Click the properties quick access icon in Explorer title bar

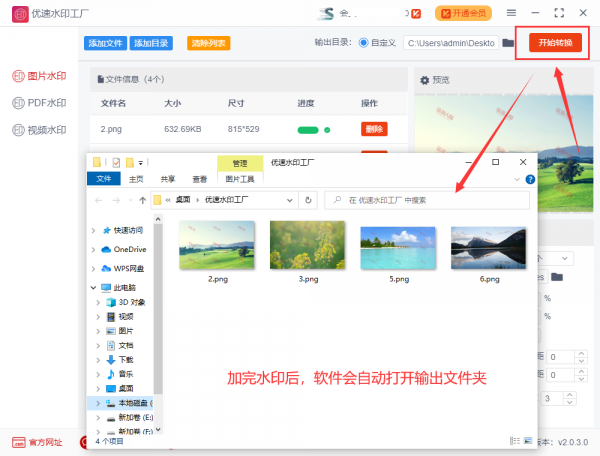click(x=116, y=163)
